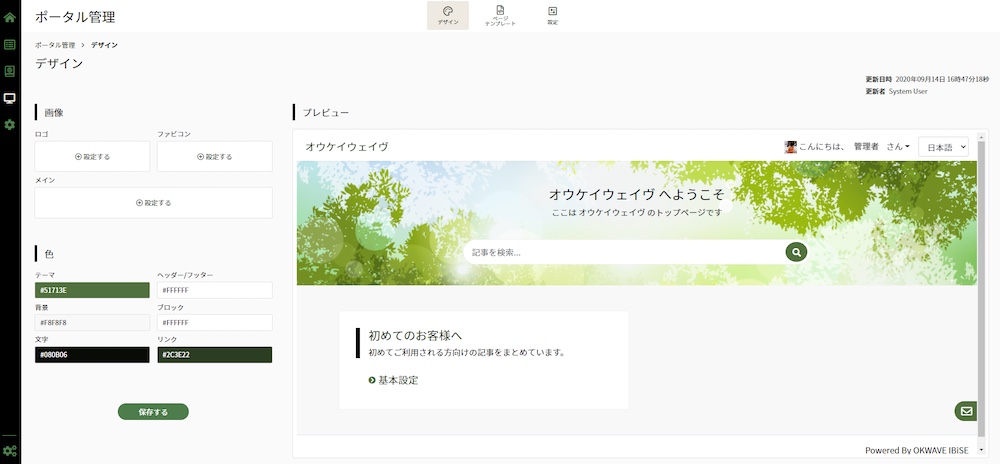This screenshot has width=1000, height=464.
Task: Click the リンク color #2C3E22 field
Action: click(x=215, y=355)
